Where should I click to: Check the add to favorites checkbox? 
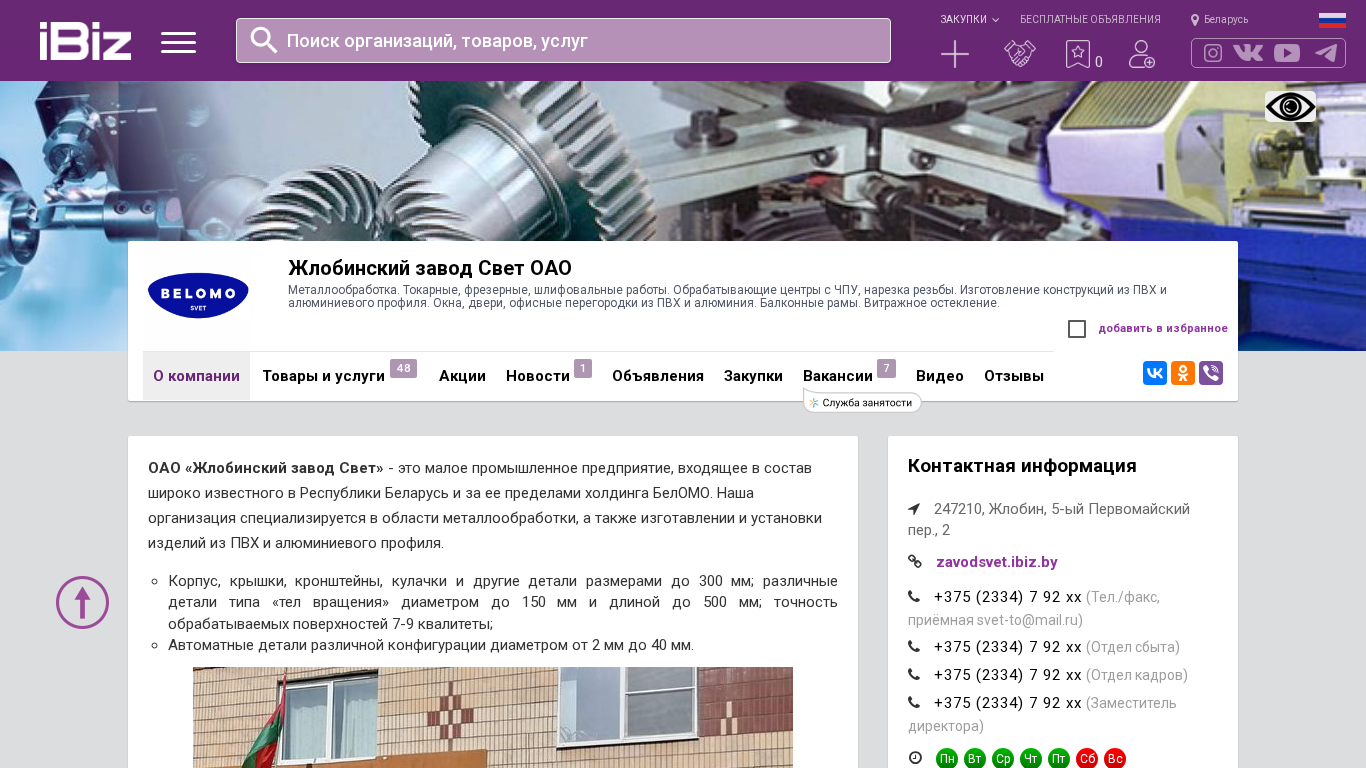click(1077, 329)
